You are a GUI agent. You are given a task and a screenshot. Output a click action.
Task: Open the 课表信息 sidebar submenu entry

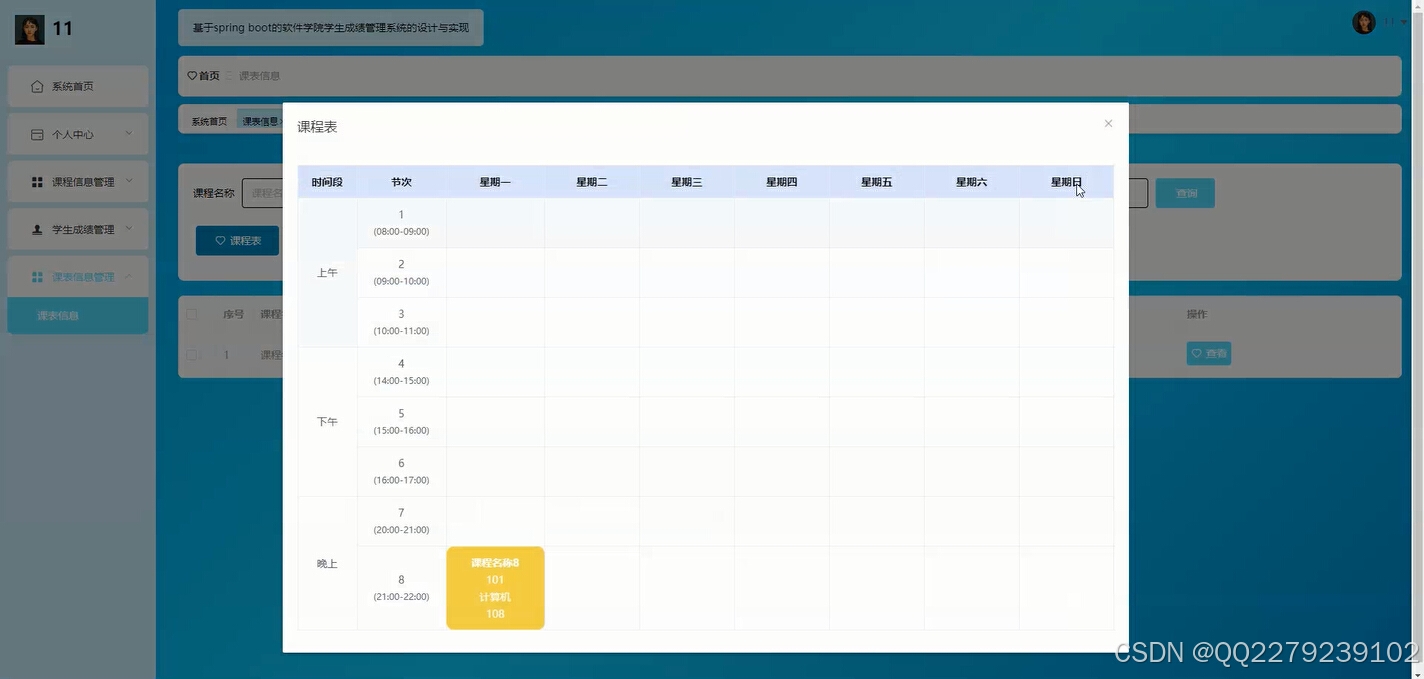click(x=58, y=314)
